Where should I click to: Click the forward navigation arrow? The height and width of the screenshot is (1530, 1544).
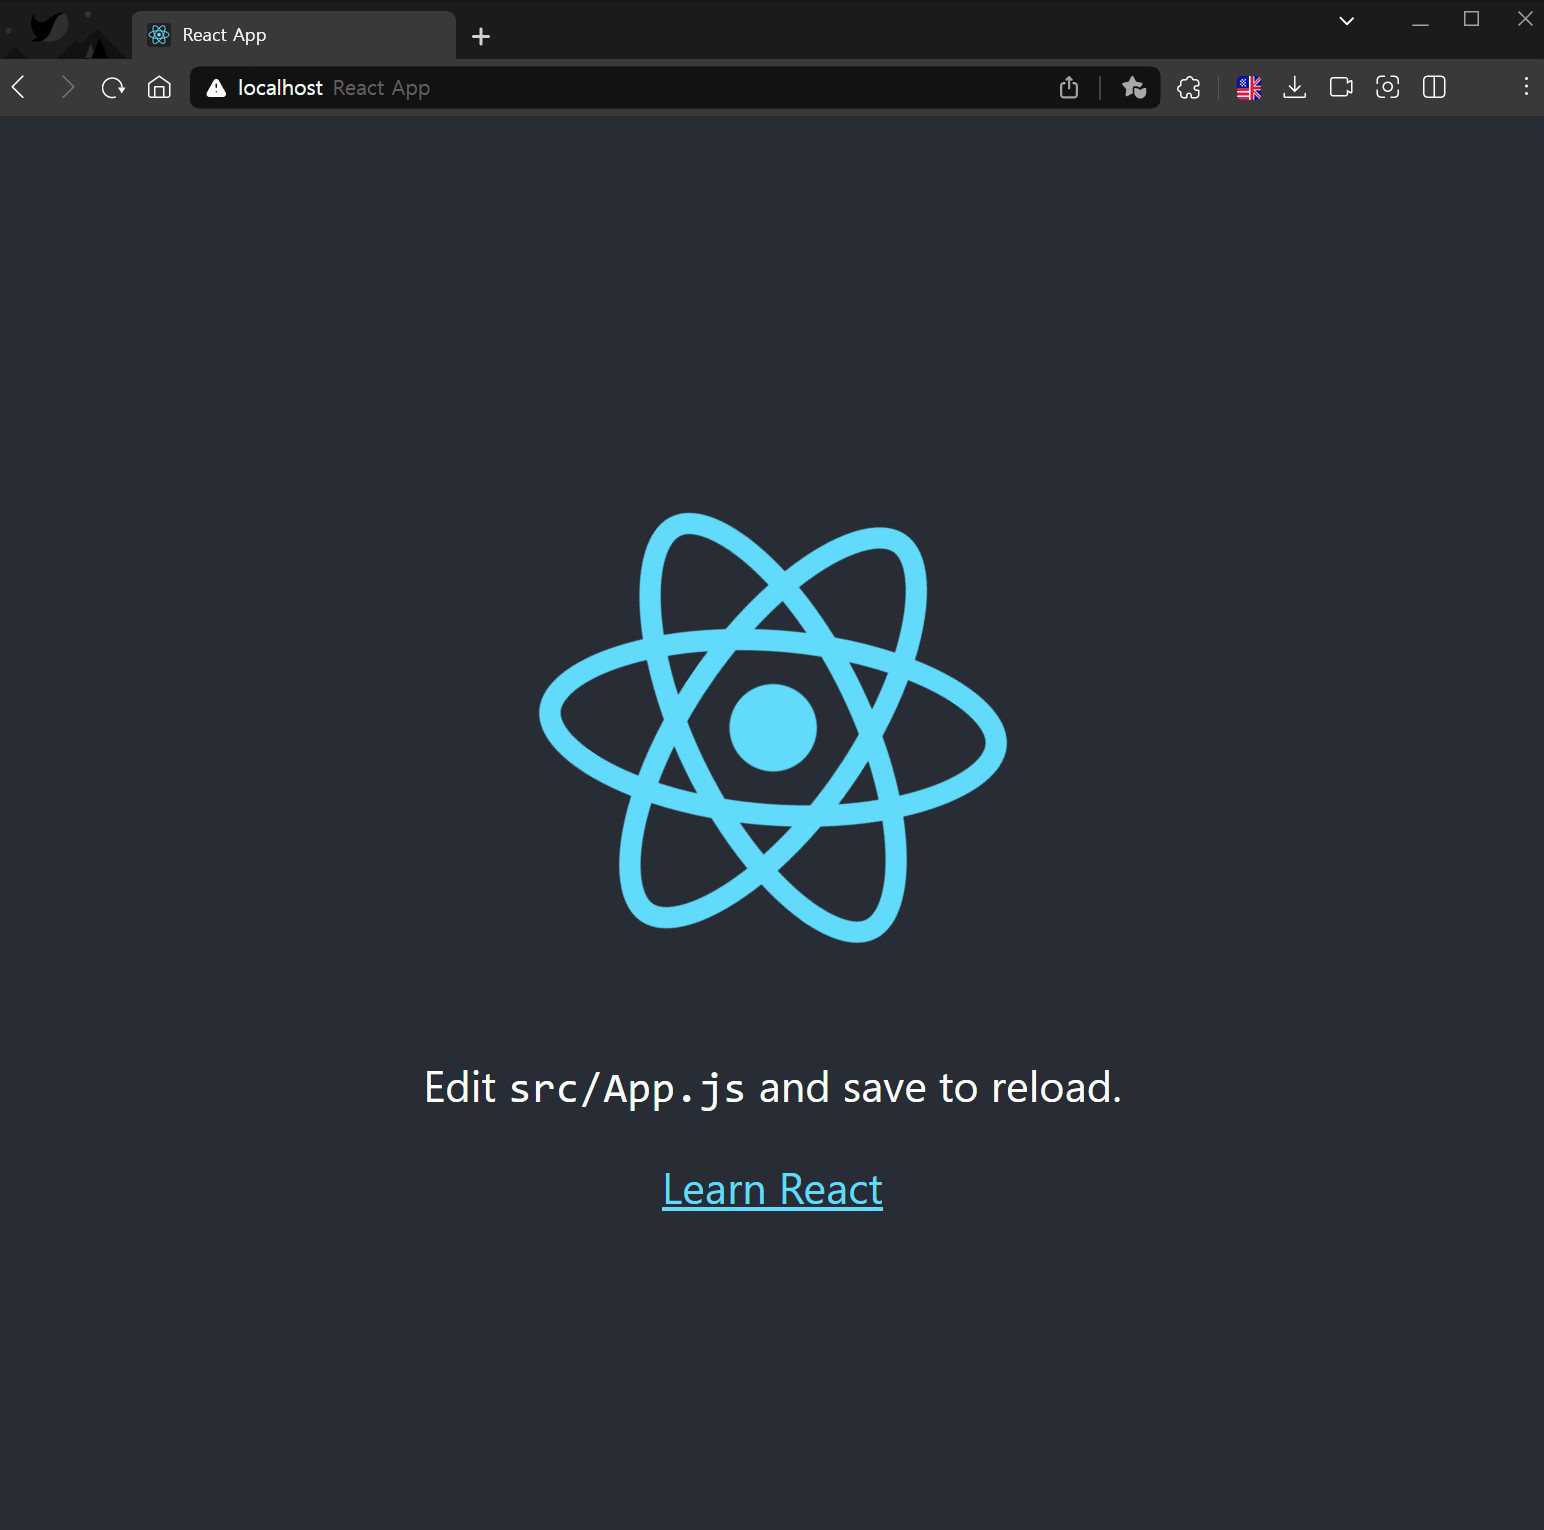coord(67,88)
